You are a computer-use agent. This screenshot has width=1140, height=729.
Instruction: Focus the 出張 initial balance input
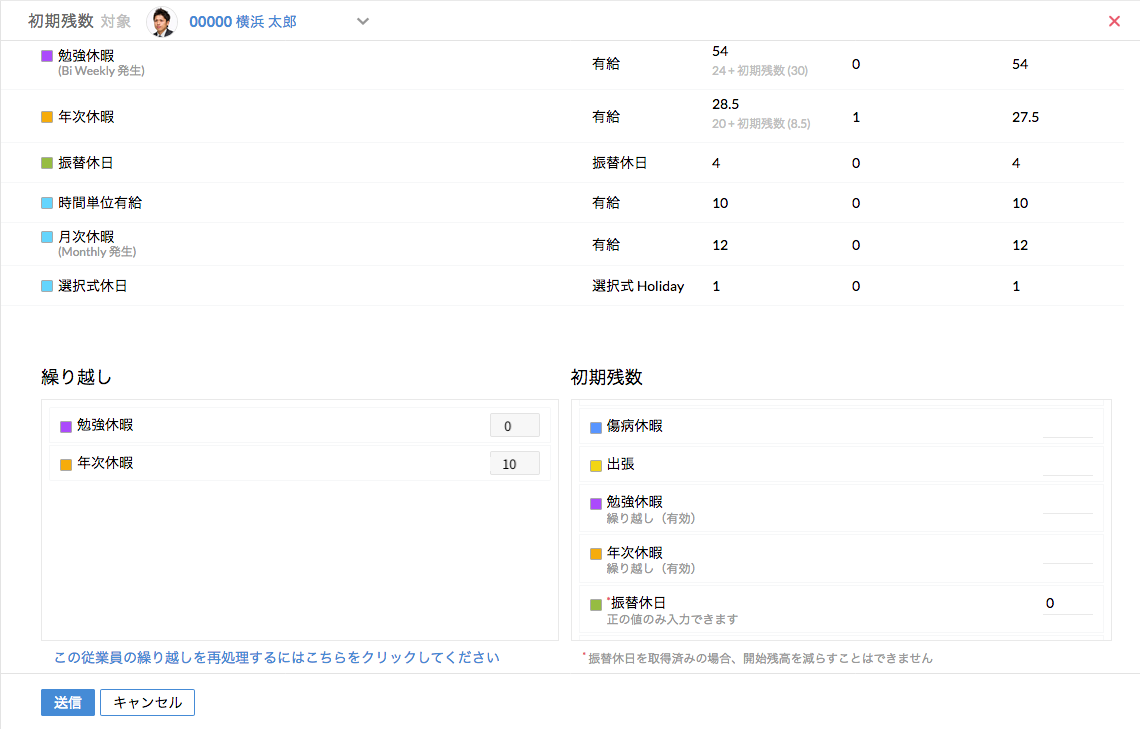coord(1067,465)
